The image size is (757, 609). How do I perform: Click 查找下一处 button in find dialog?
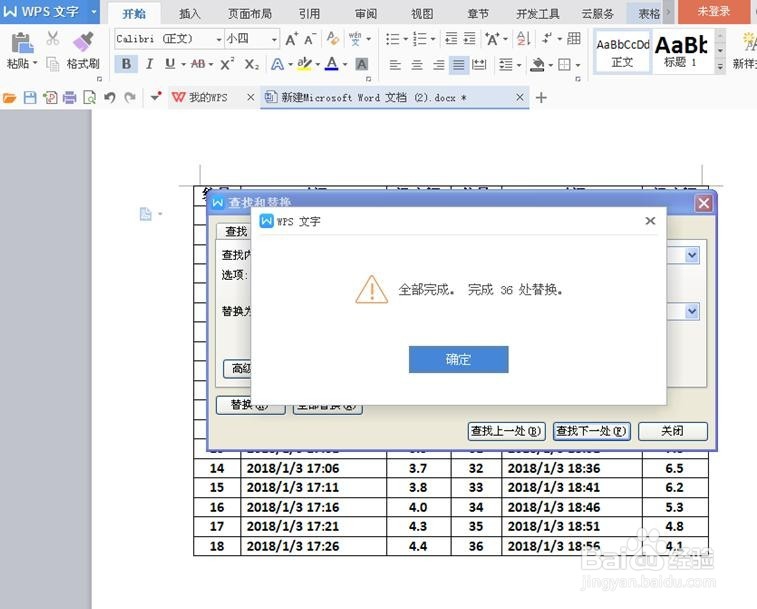pyautogui.click(x=591, y=431)
